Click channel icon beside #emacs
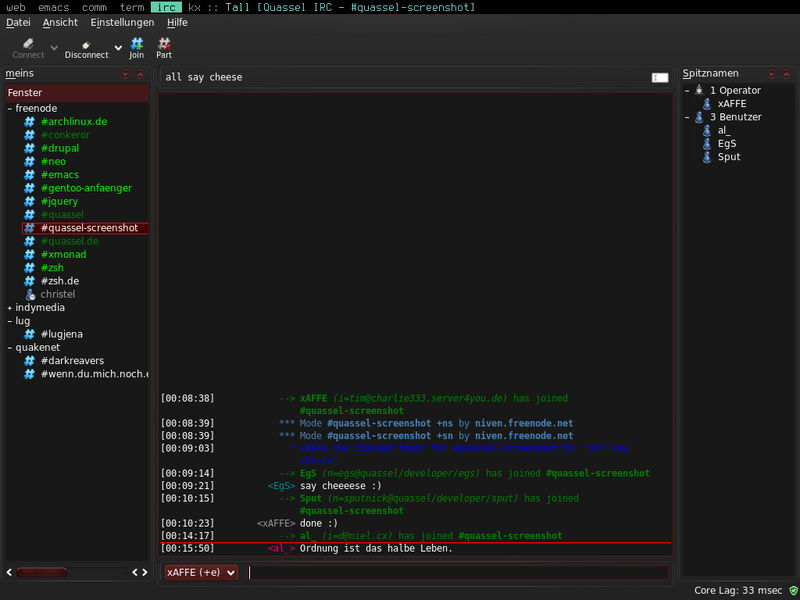 pyautogui.click(x=30, y=174)
